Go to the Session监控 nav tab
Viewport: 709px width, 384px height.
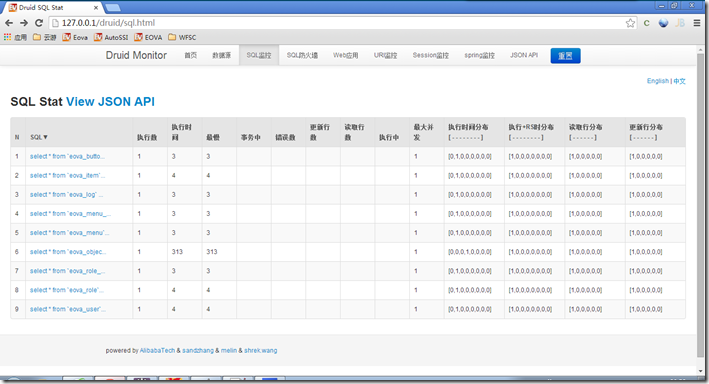point(430,55)
